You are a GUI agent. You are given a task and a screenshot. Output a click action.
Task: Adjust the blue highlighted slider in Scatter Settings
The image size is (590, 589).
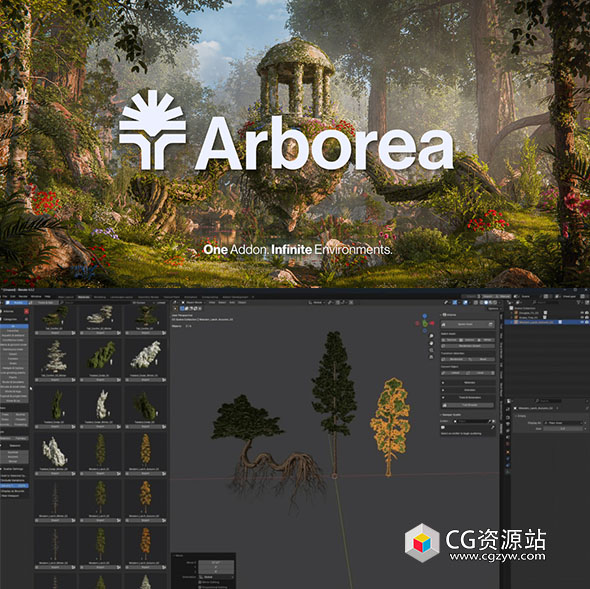pos(14,486)
